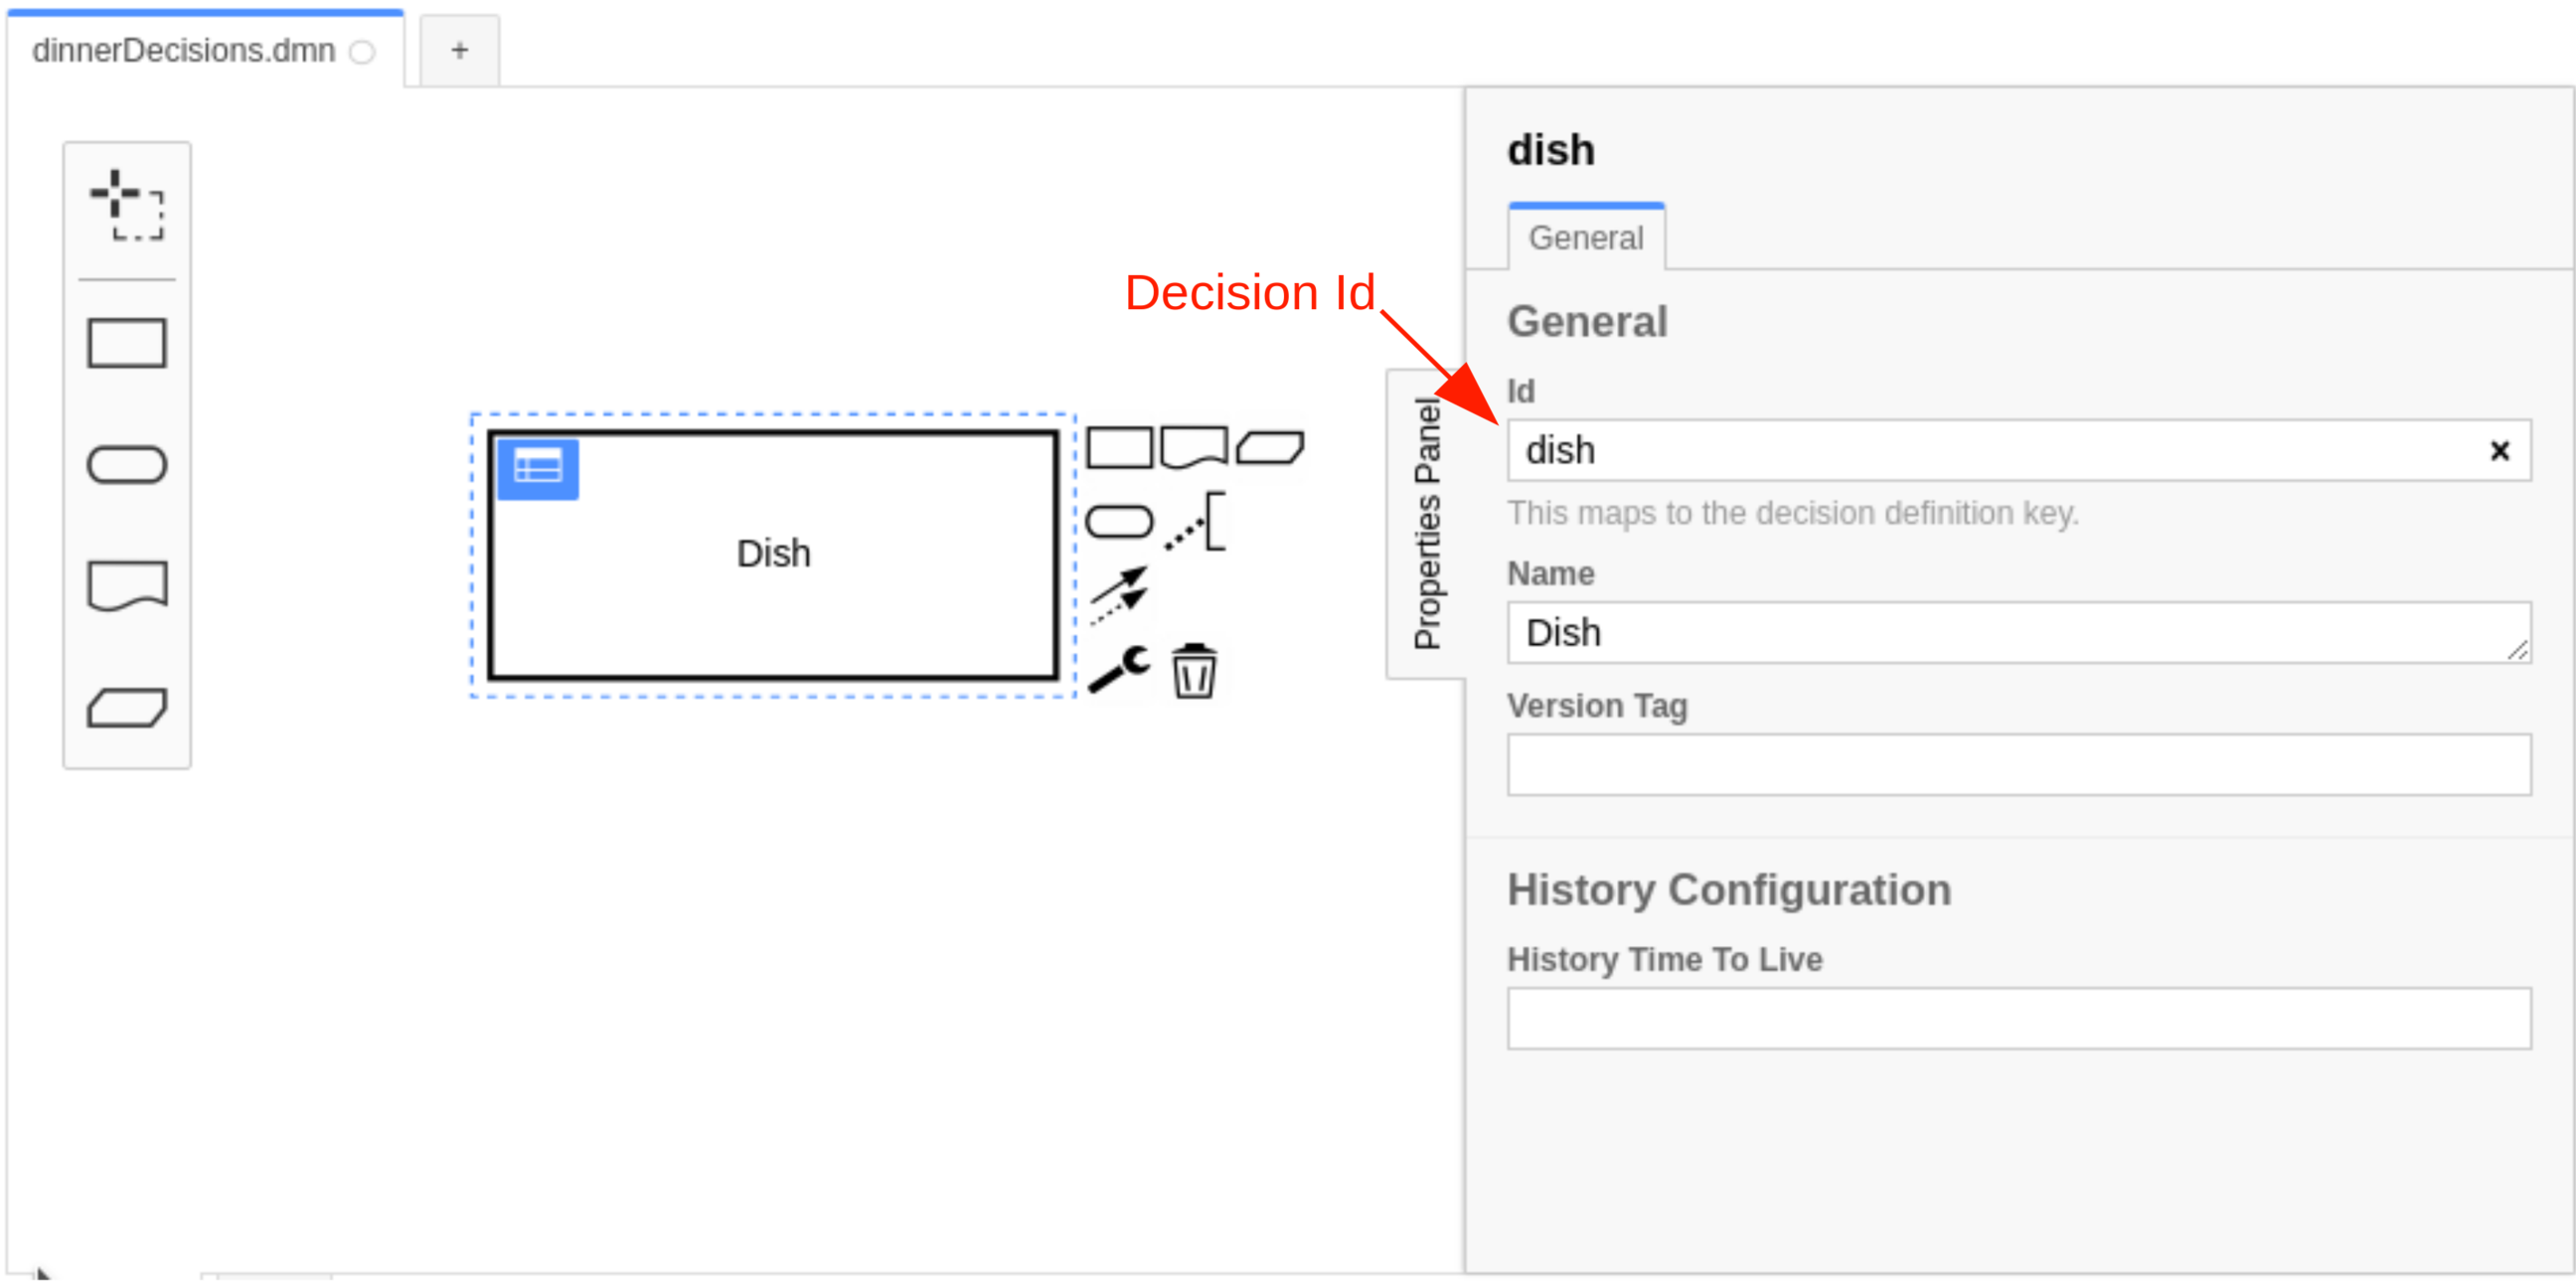Append a decision to the Dish element
Screen dimensions: 2576x1281
coord(1120,448)
